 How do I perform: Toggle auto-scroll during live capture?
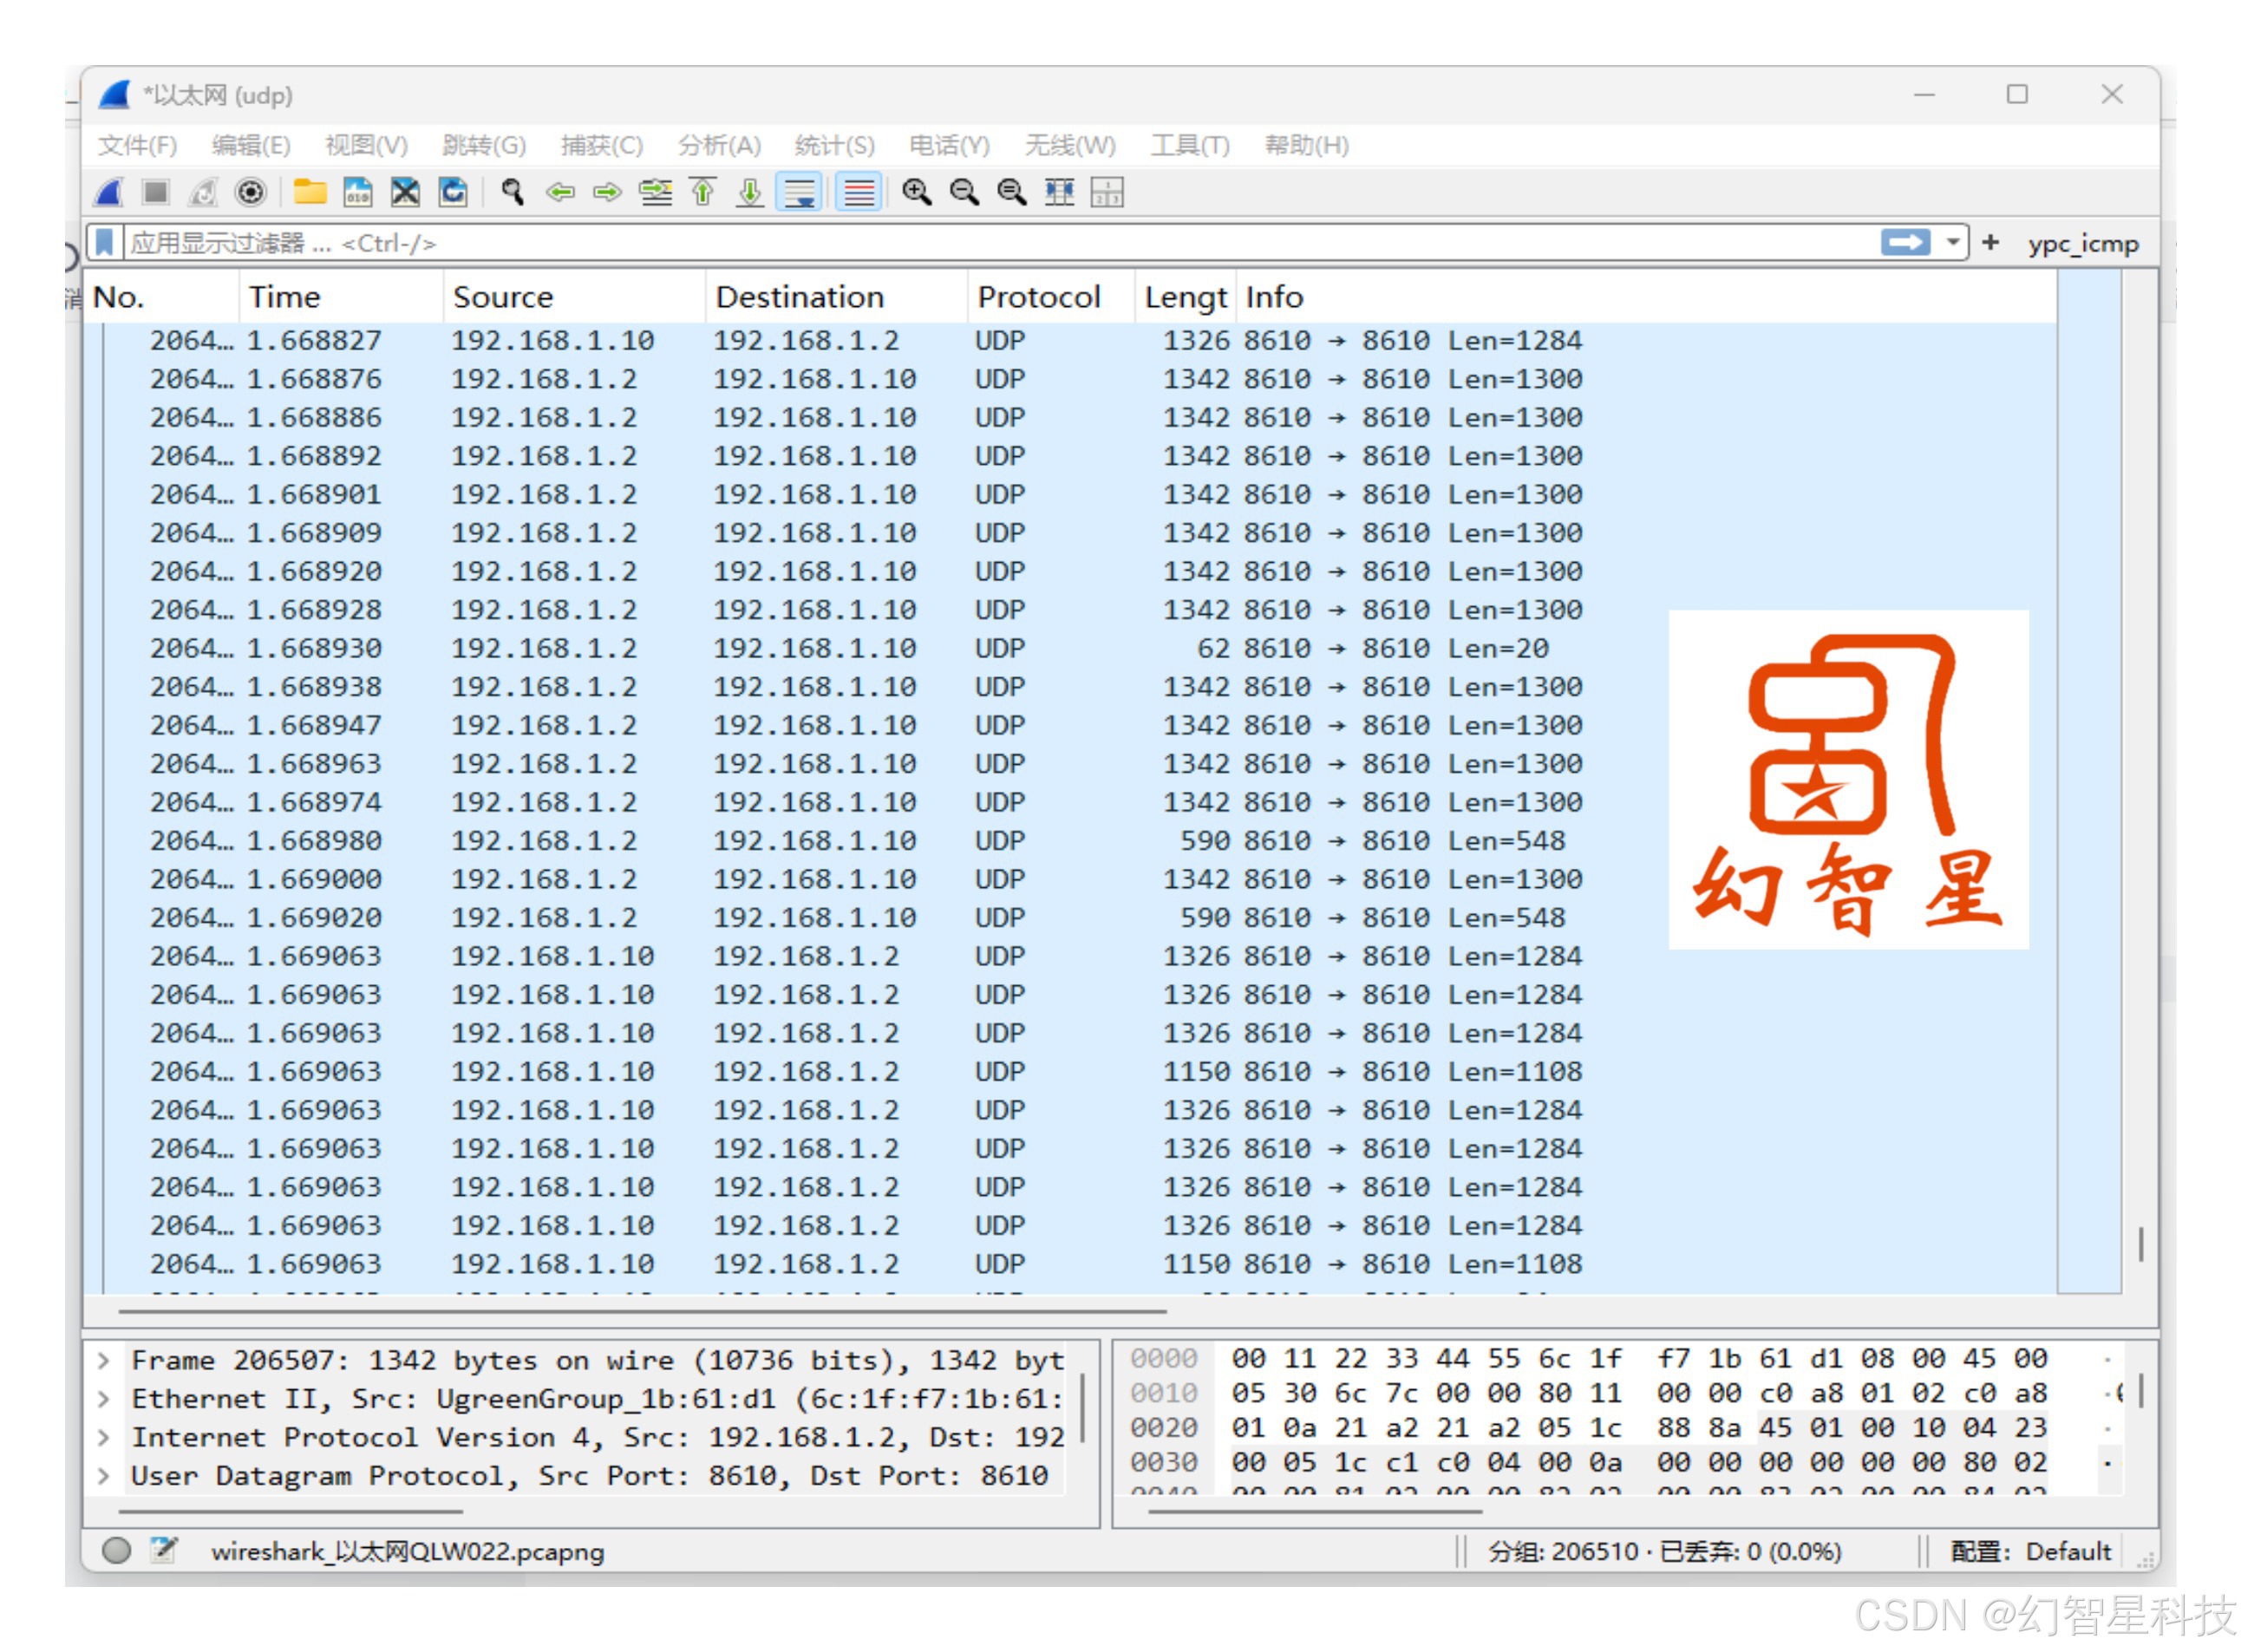pyautogui.click(x=800, y=192)
